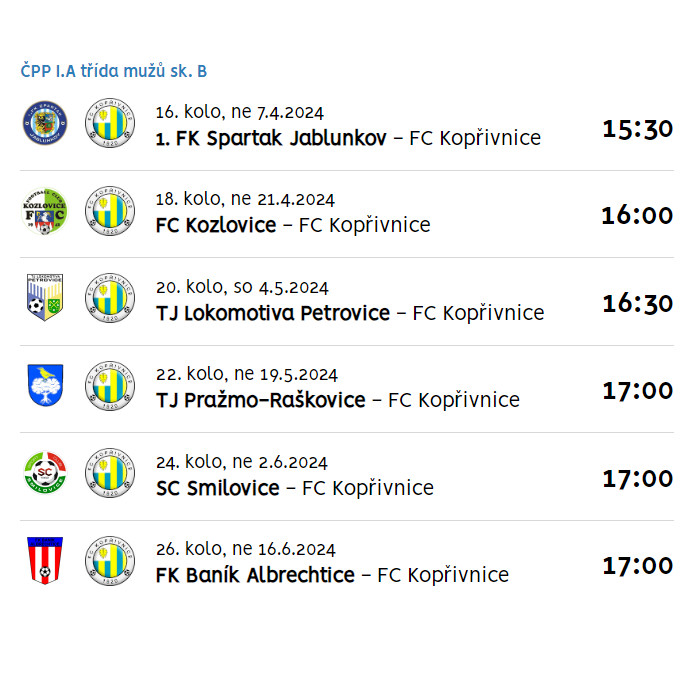Click FC Kopřivnice logo in 16. kolo row

(110, 123)
